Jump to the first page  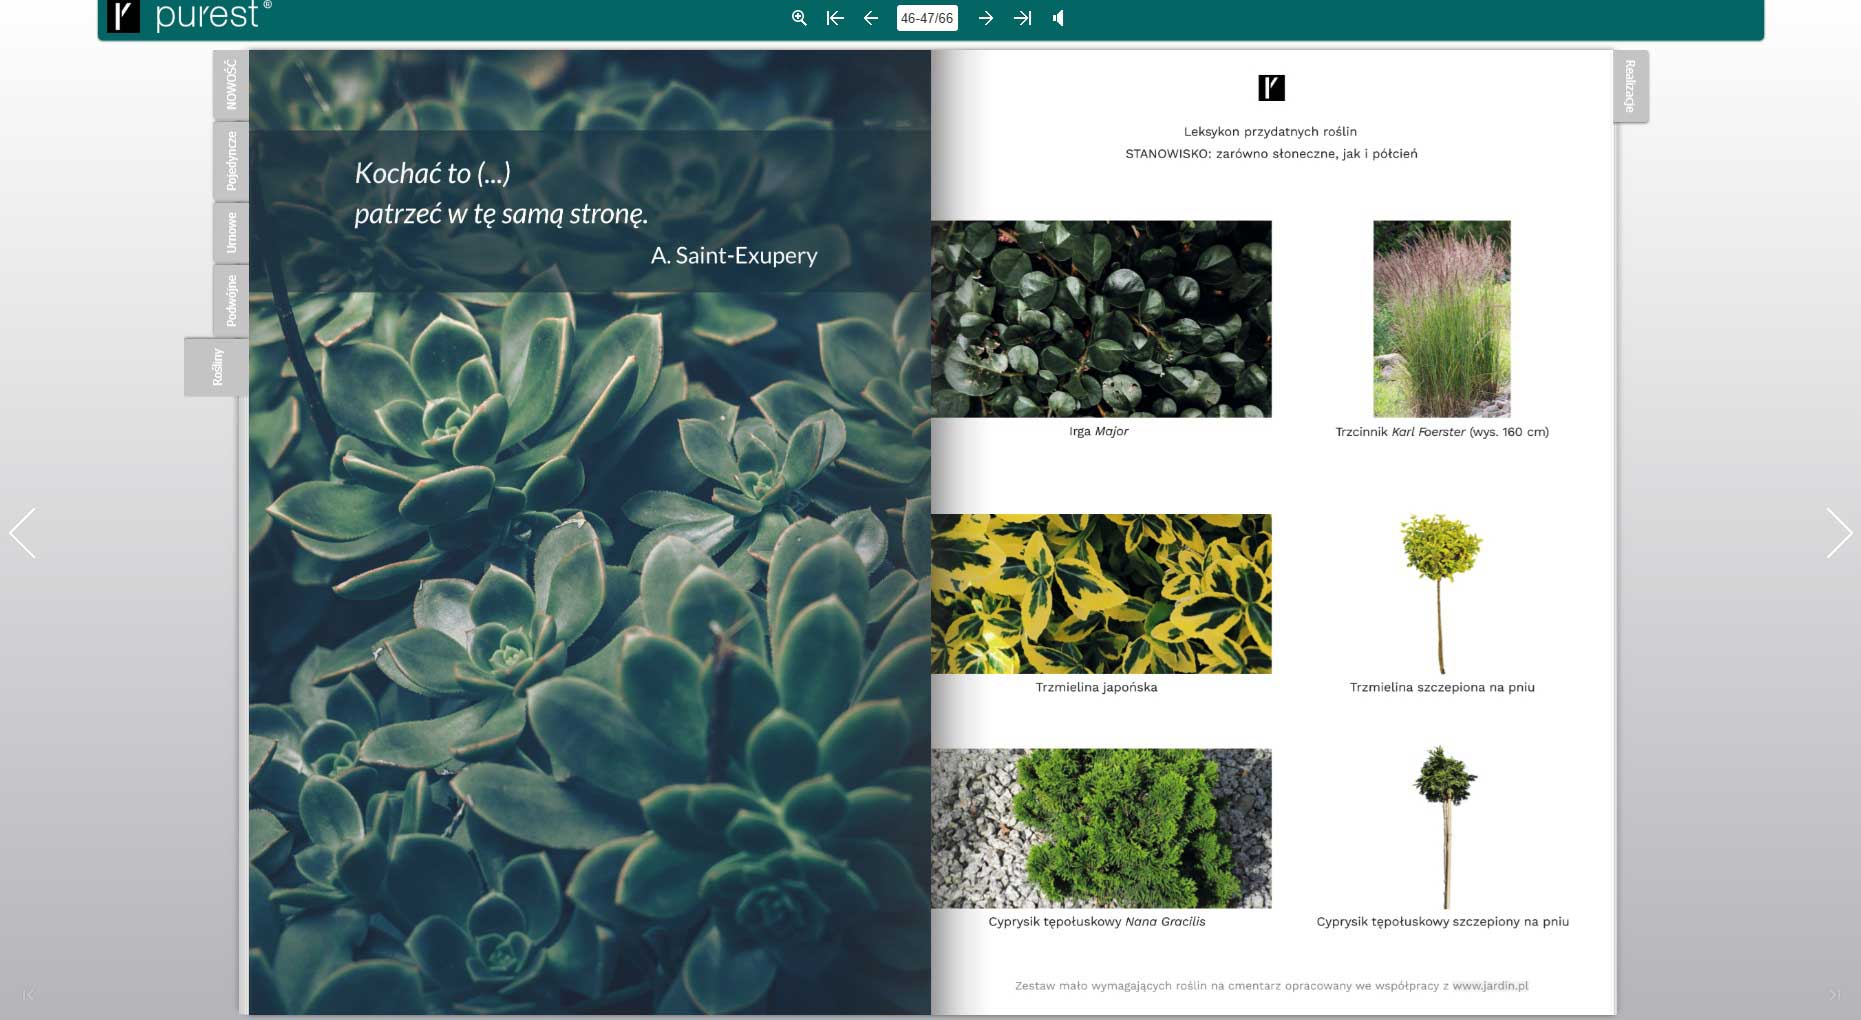[835, 18]
